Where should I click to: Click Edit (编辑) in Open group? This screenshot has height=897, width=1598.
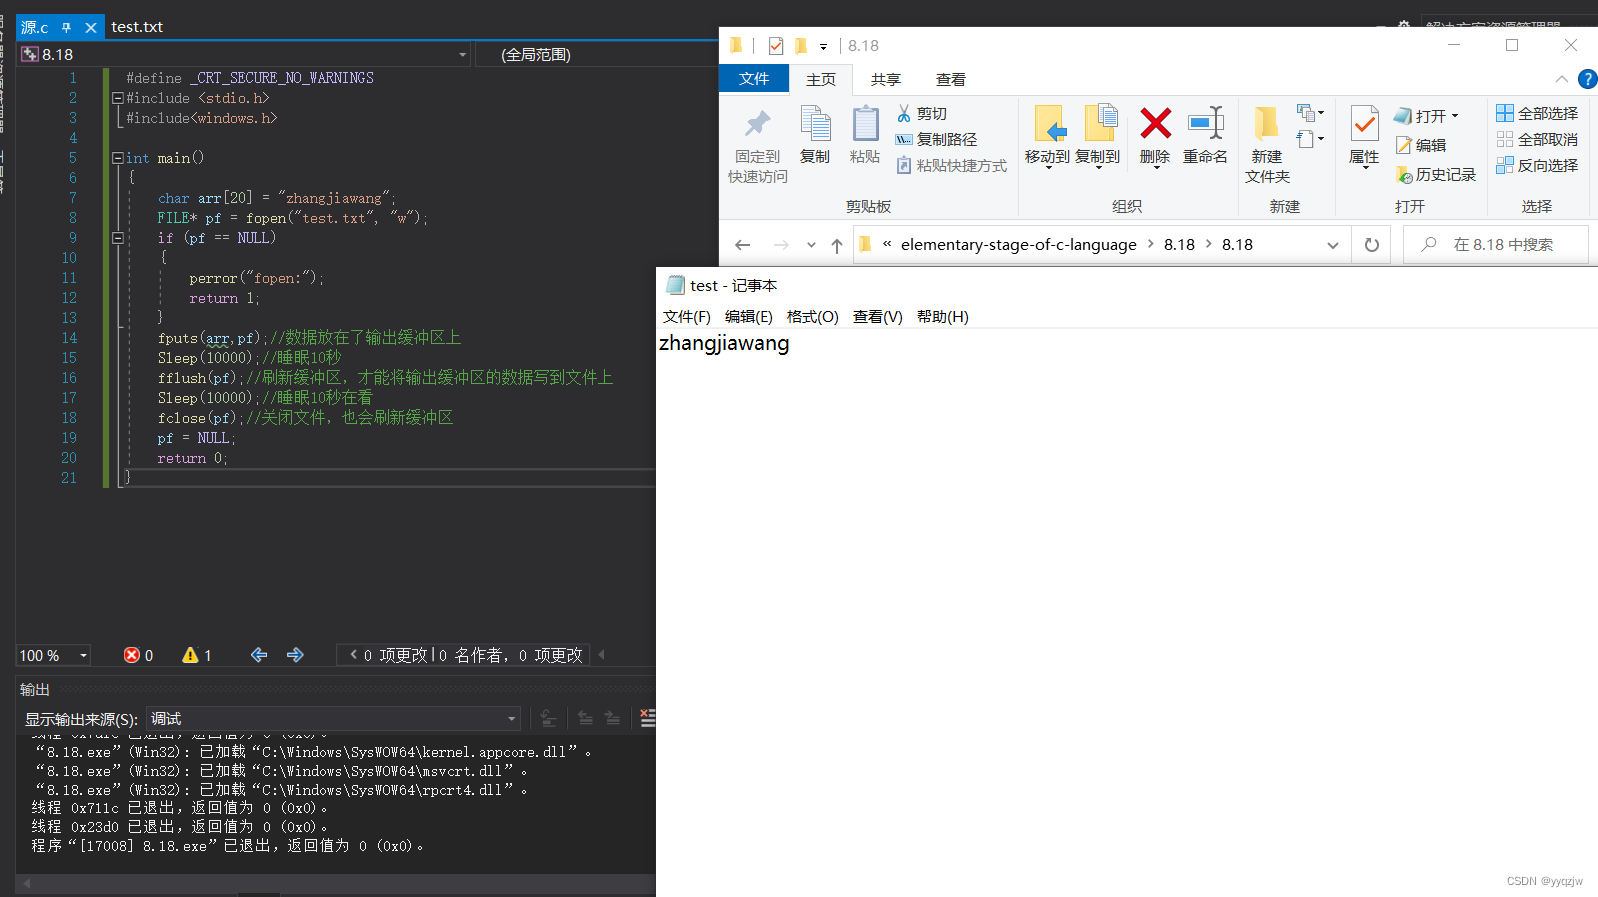tap(1421, 146)
